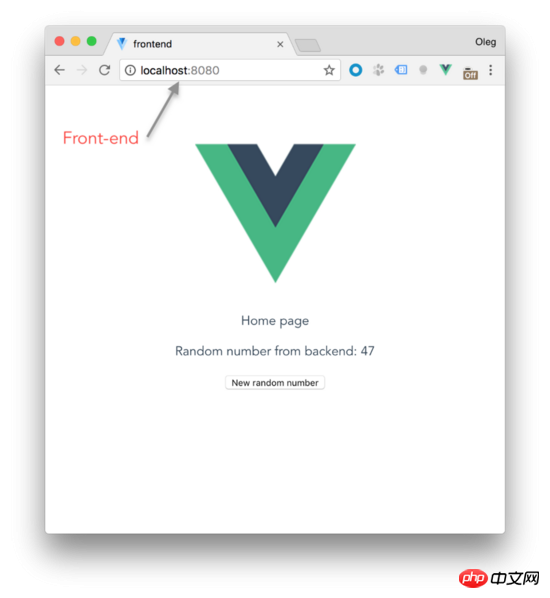Image resolution: width=550 pixels, height=598 pixels.
Task: Click the gray paw print extension icon
Action: (378, 70)
